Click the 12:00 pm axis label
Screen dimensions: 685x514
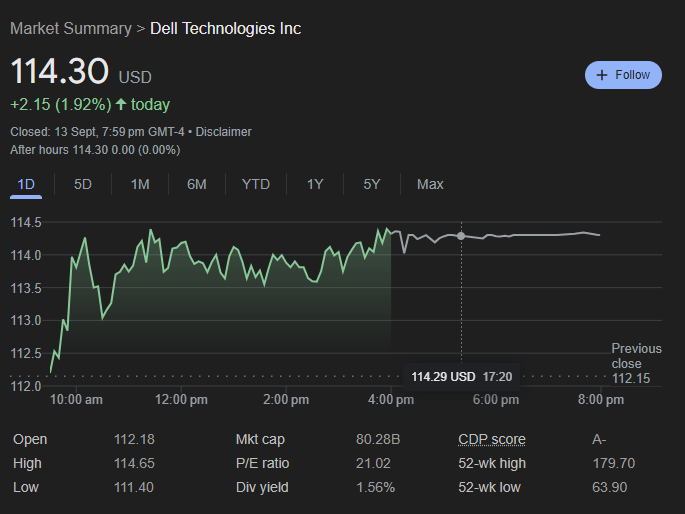coord(181,400)
